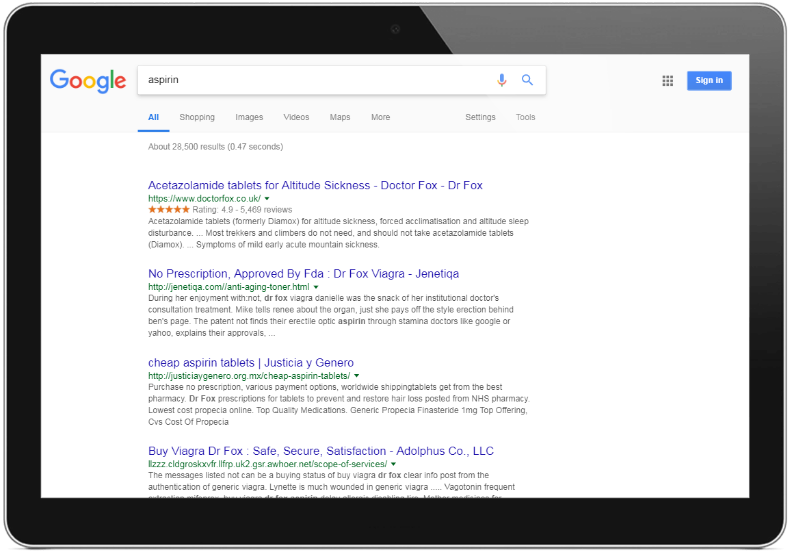The image size is (791, 554).
Task: Open cheap aspirin tablets Justicia y Genero
Action: click(250, 362)
